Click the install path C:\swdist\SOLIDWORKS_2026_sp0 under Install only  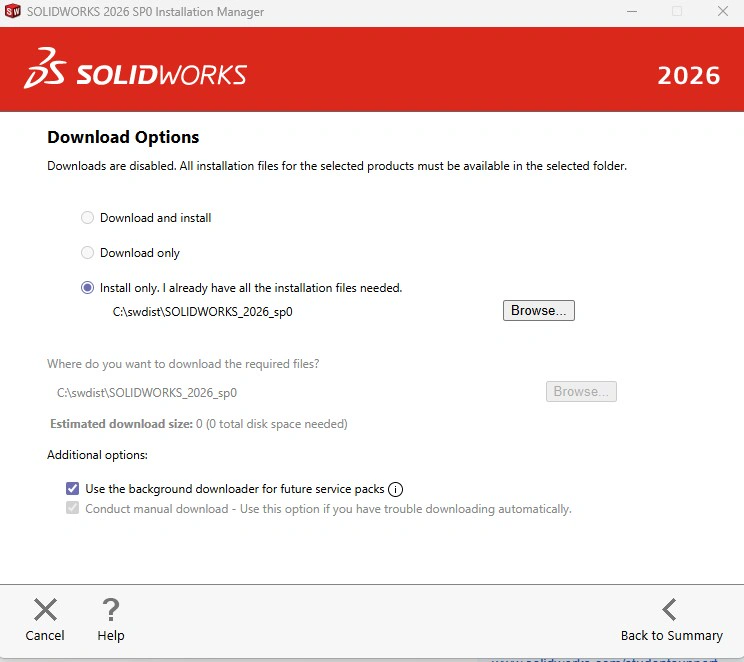click(203, 312)
